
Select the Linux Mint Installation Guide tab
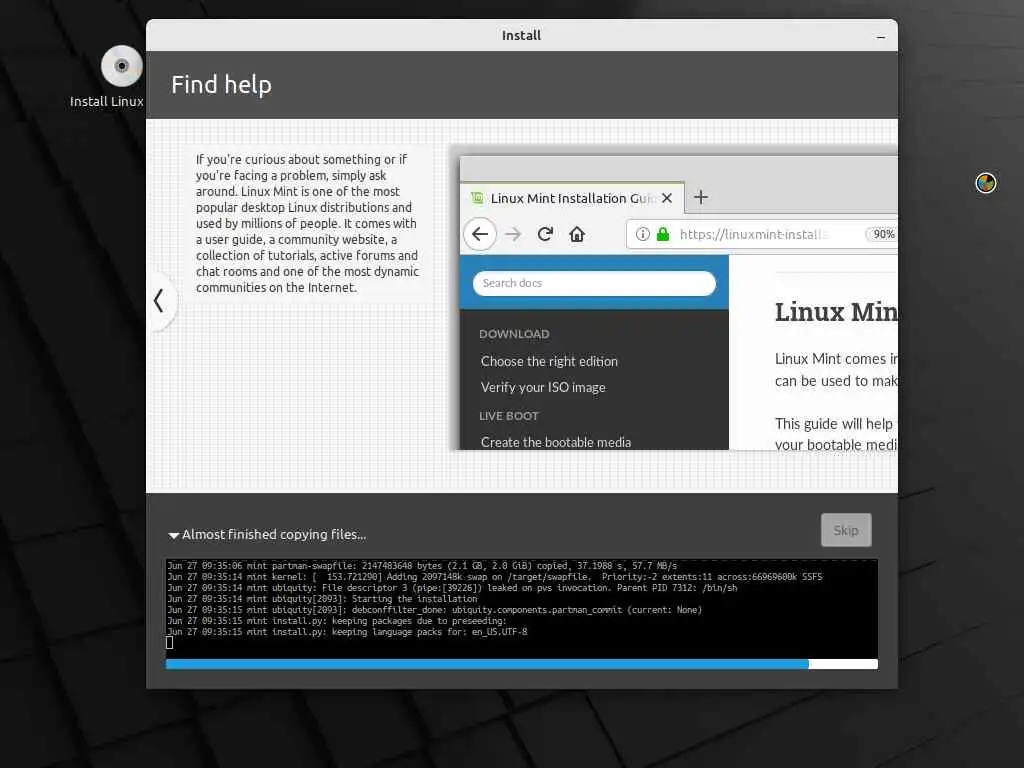573,198
